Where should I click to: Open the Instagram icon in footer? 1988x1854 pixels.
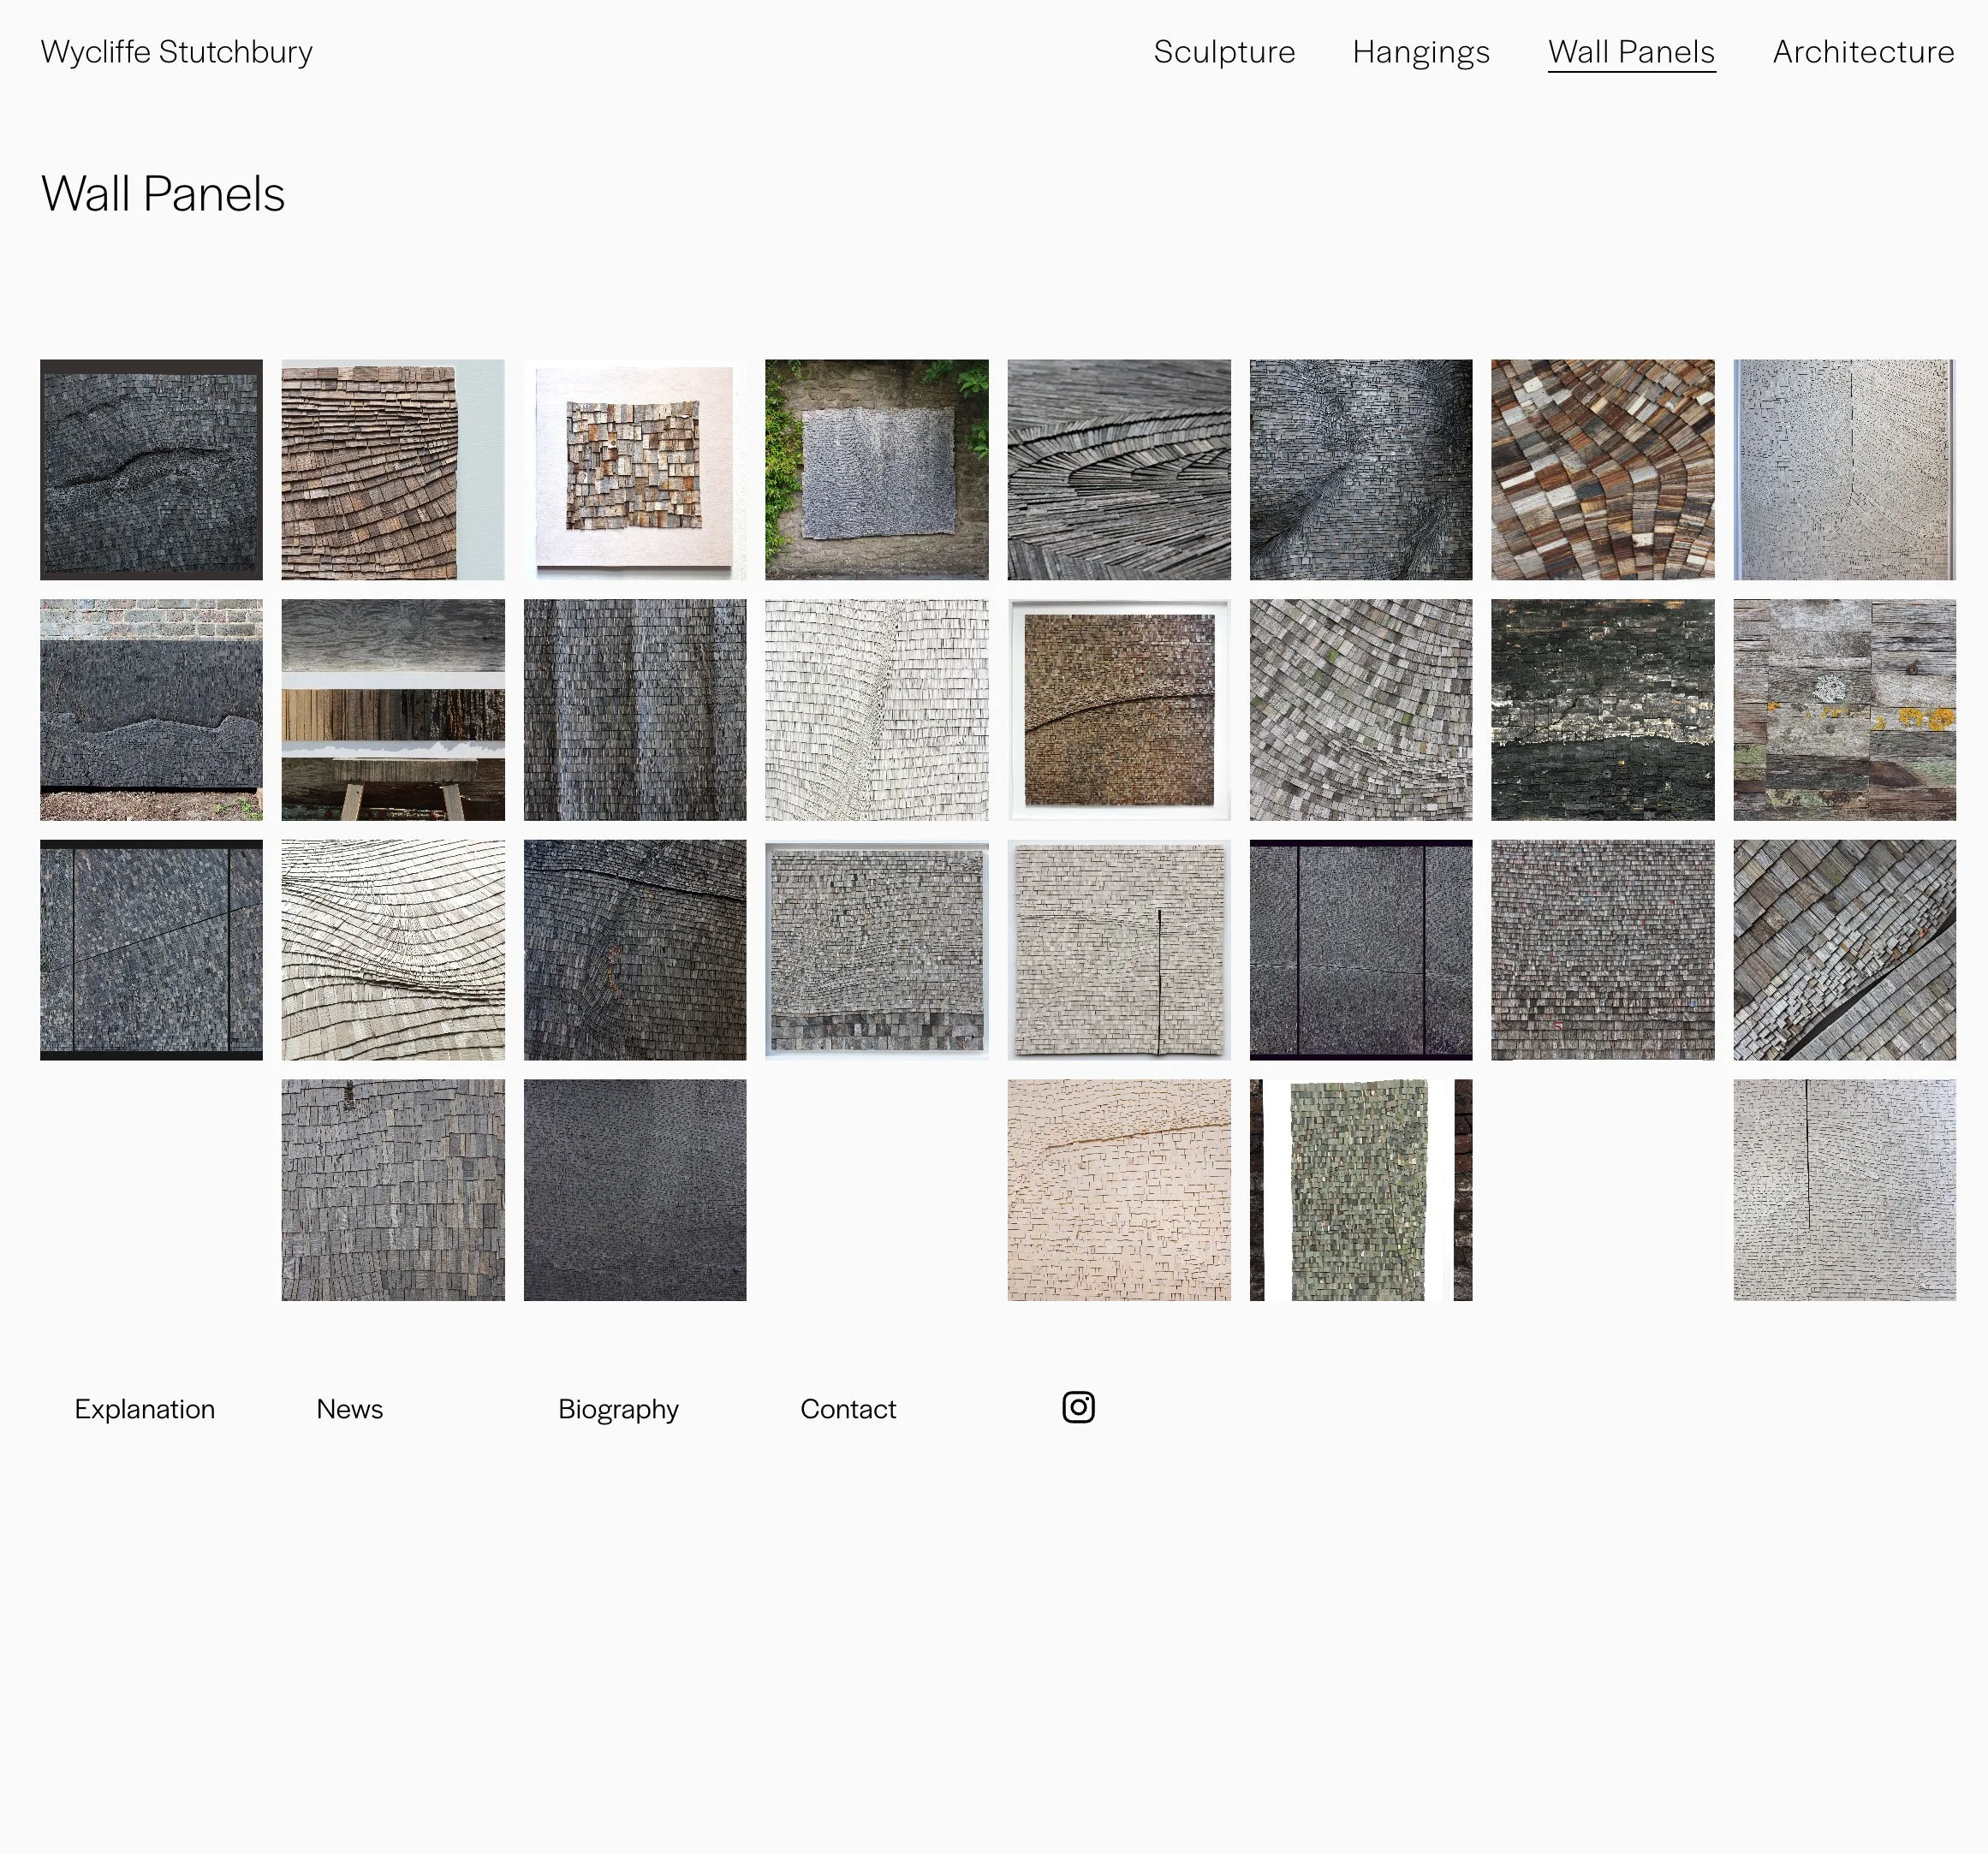(x=1078, y=1407)
